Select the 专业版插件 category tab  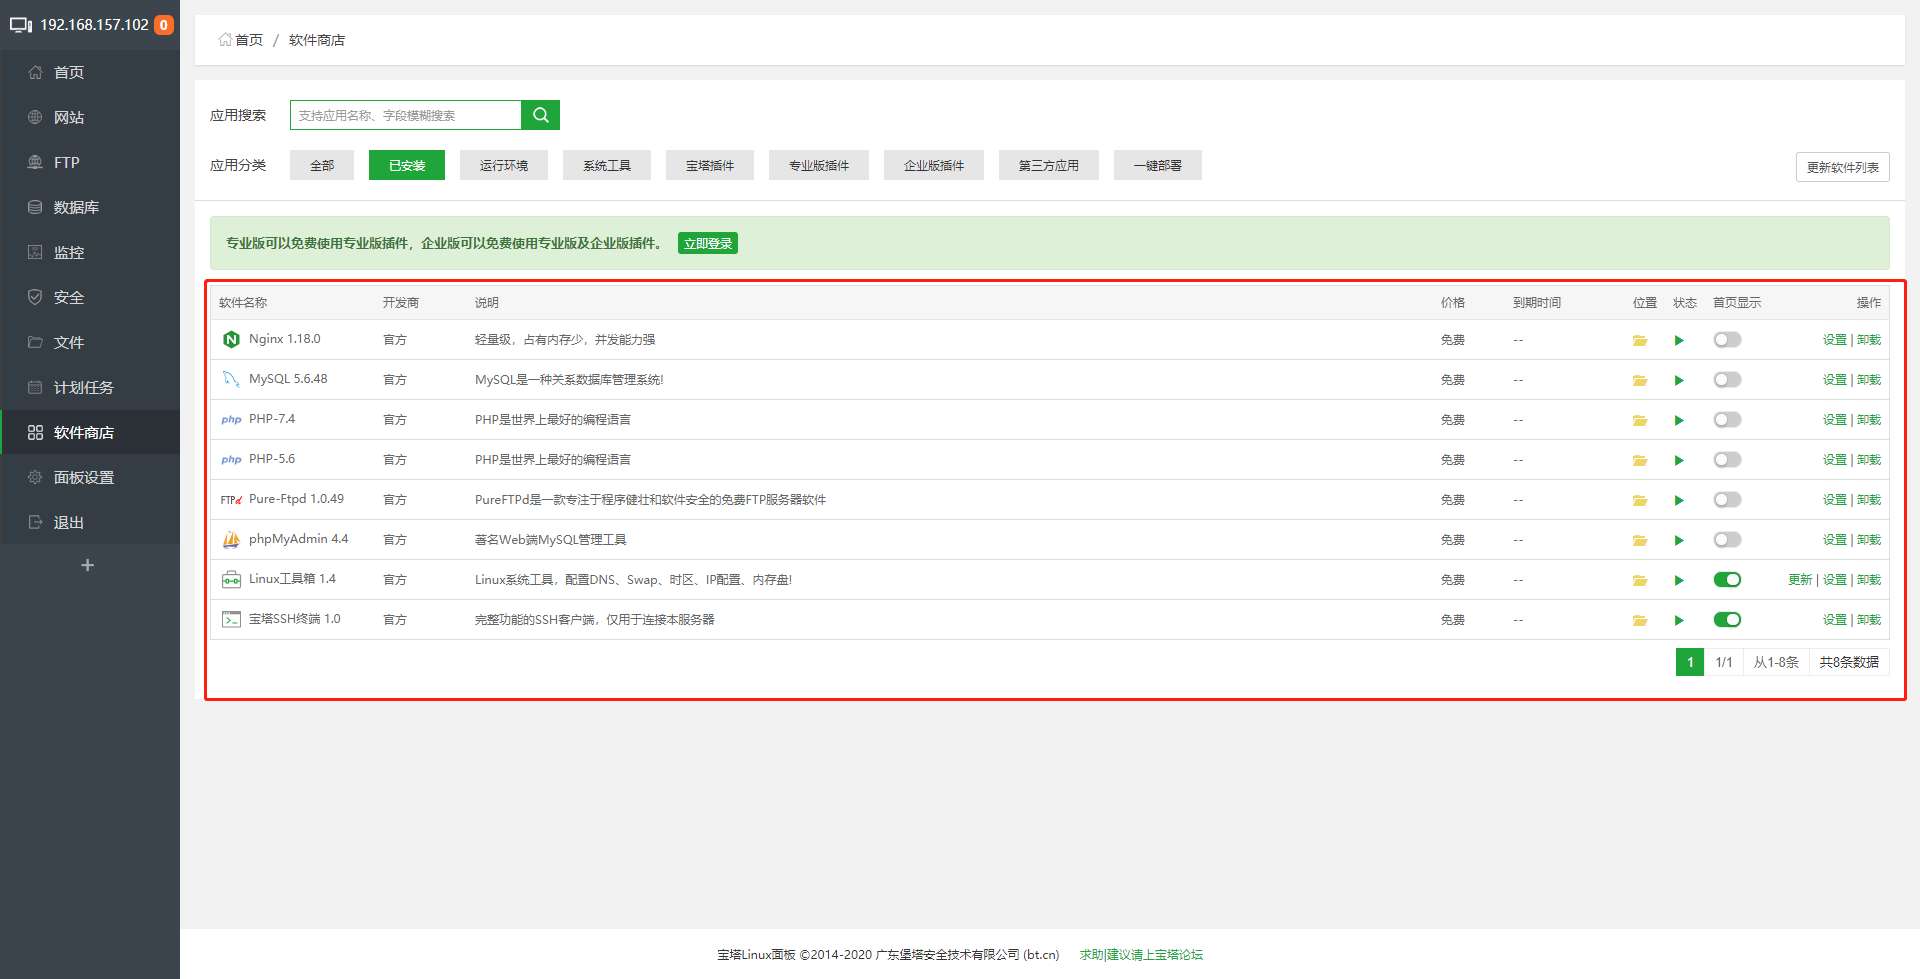[x=819, y=165]
